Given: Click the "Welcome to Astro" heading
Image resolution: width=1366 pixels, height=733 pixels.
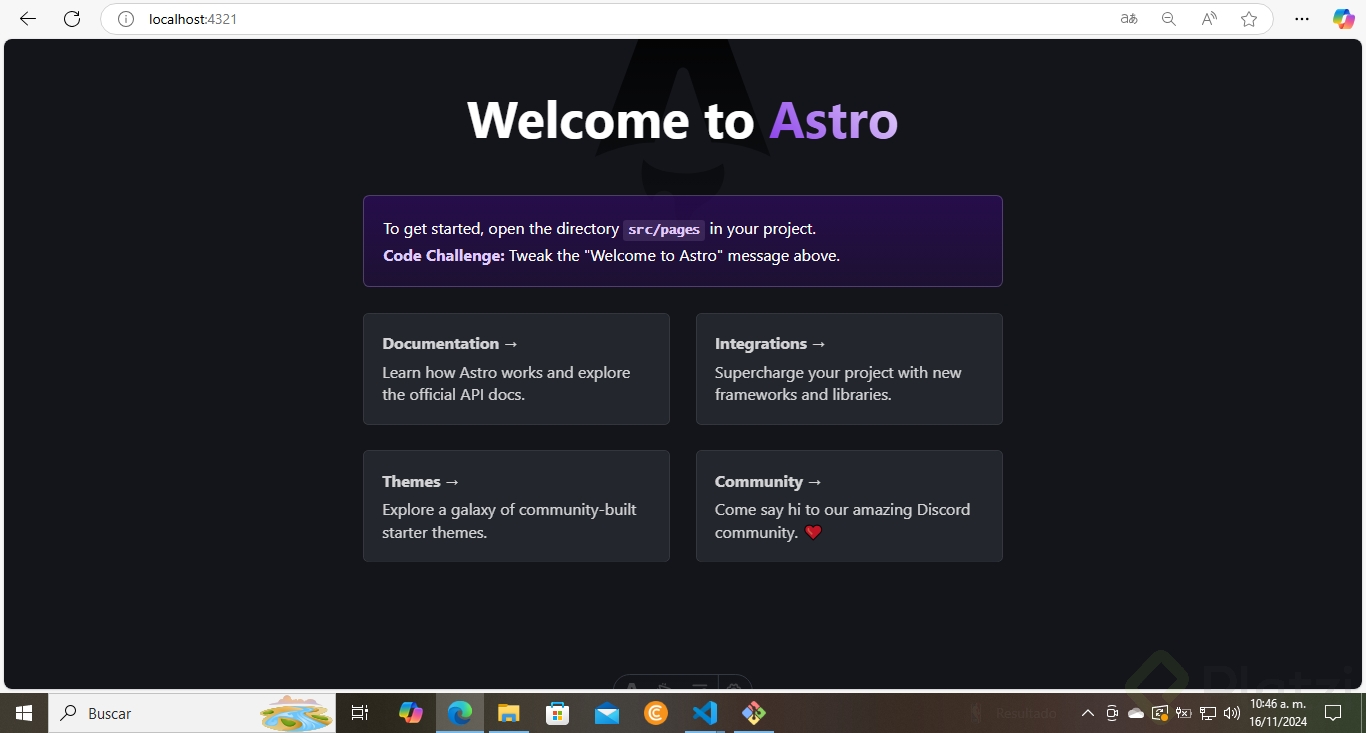Looking at the screenshot, I should tap(683, 120).
